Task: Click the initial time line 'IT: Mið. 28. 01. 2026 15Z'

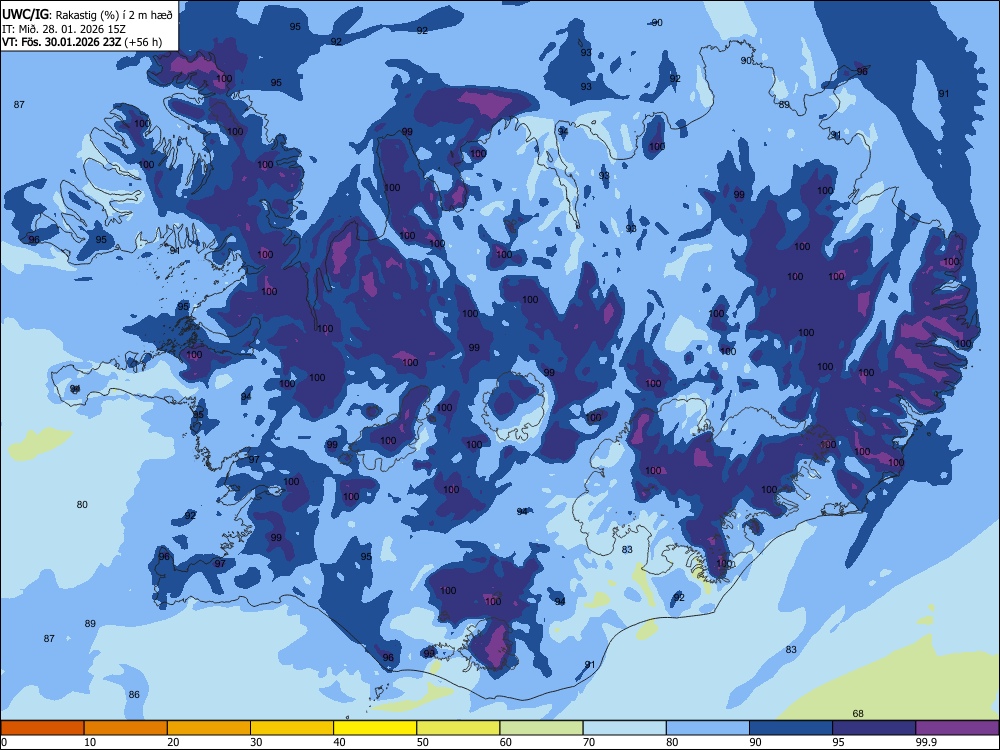Action: pyautogui.click(x=64, y=29)
